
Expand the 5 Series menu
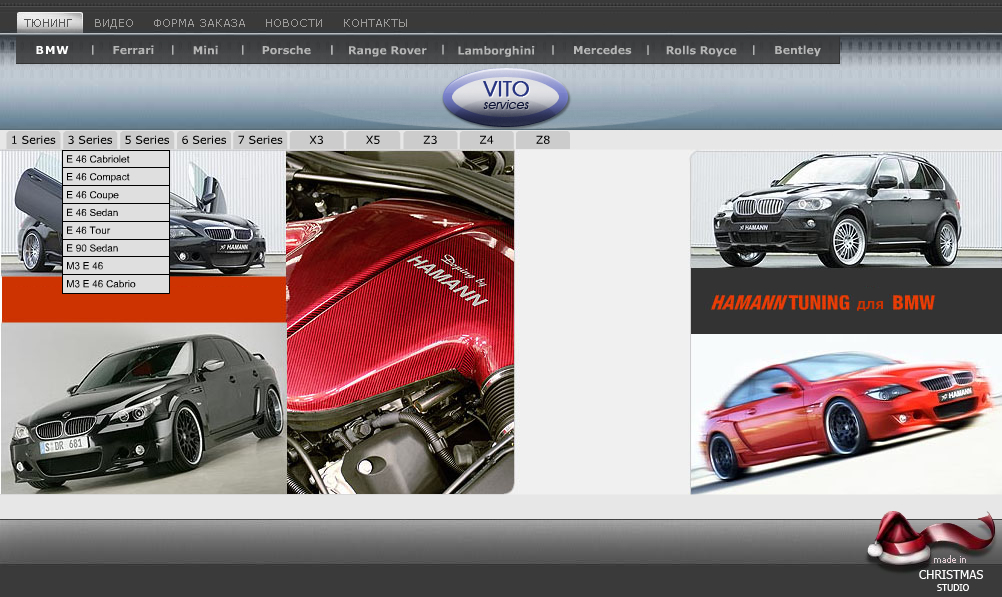147,140
